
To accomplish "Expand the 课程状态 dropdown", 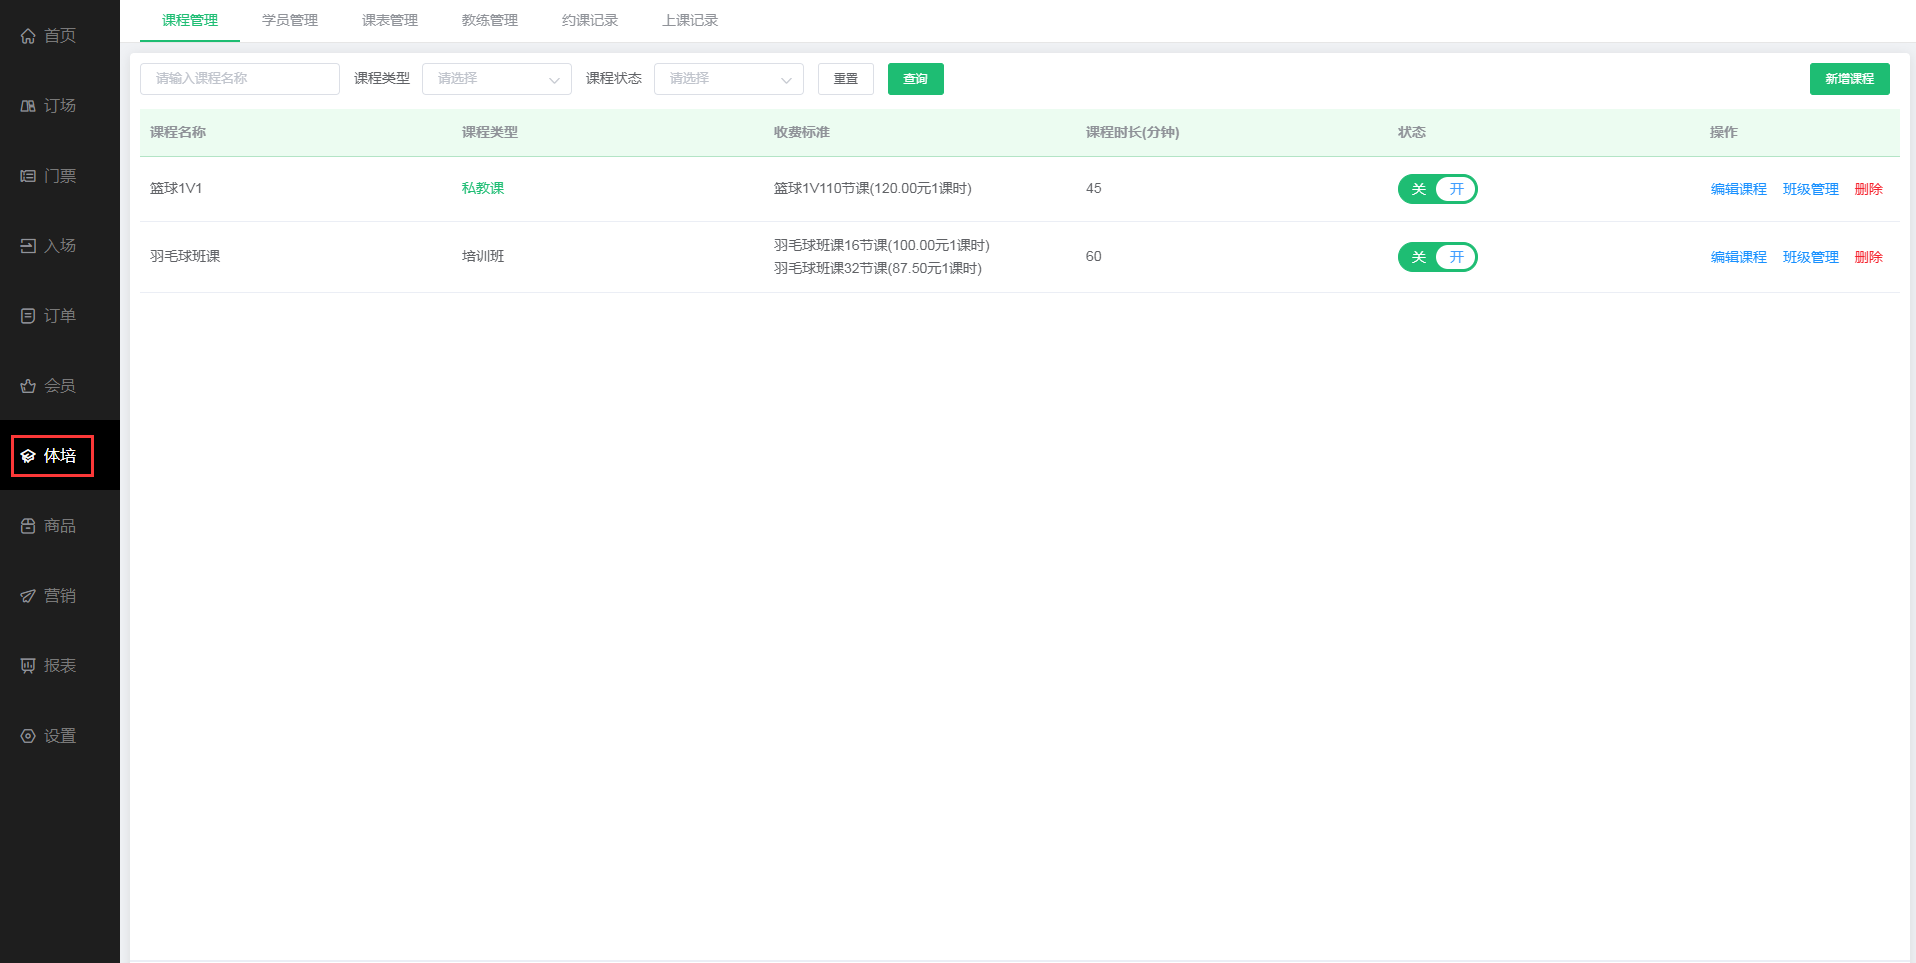I will tap(729, 79).
